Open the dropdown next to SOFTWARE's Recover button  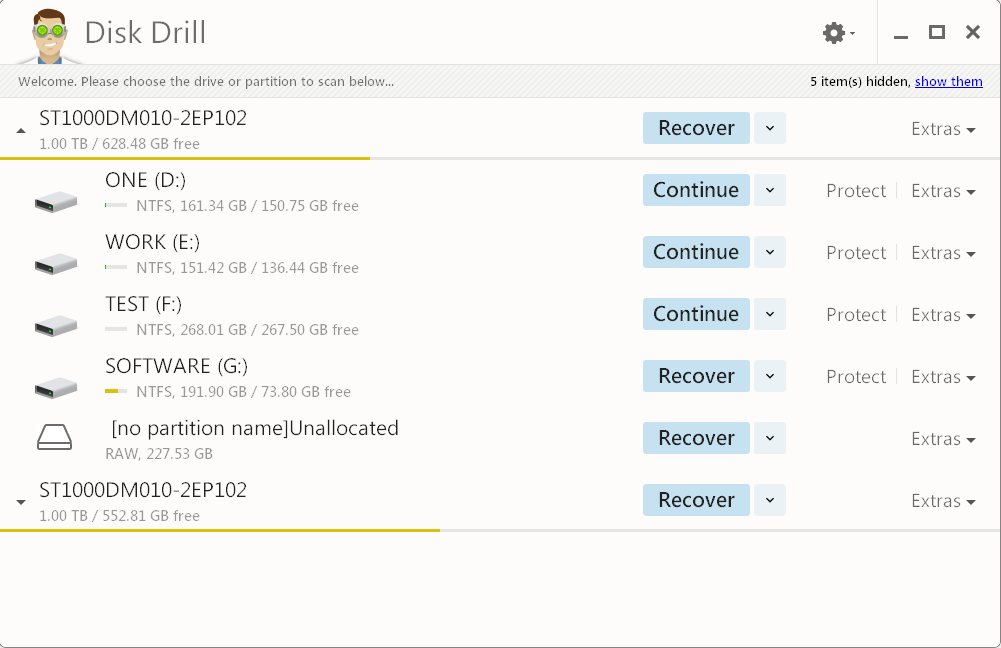(x=768, y=375)
